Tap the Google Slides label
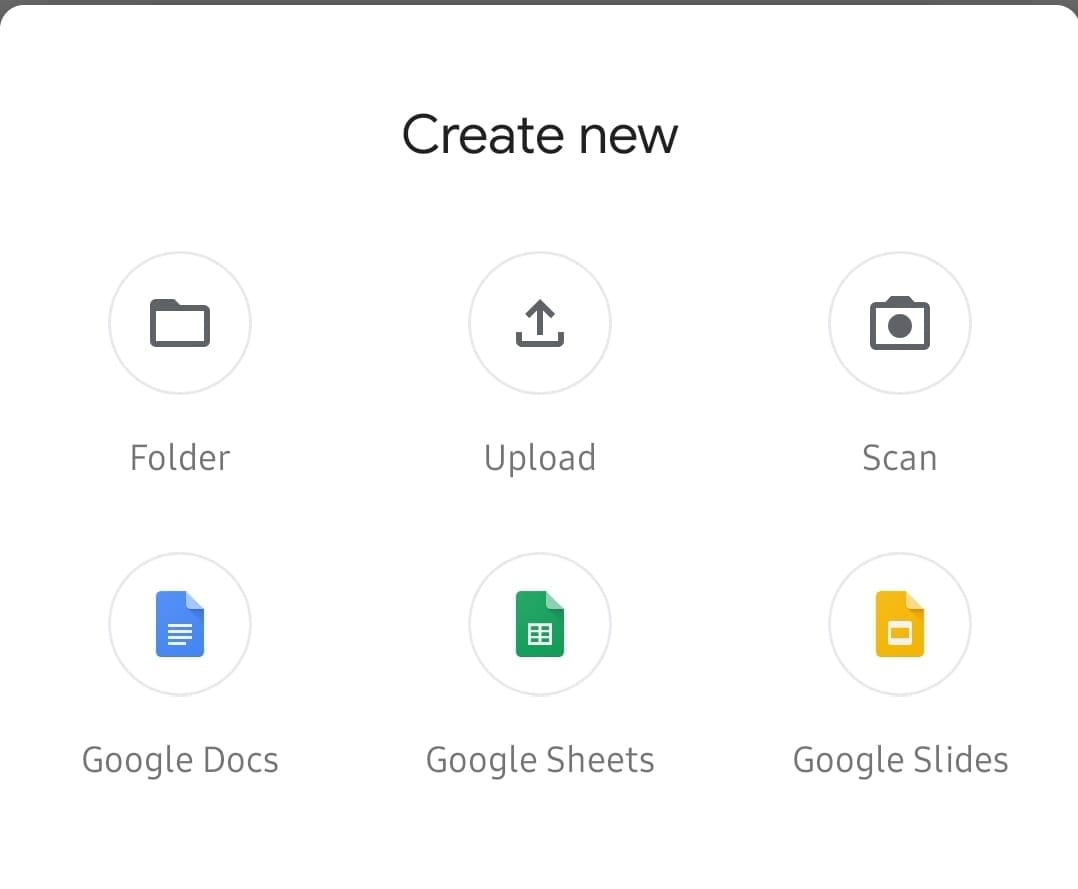 click(x=899, y=759)
